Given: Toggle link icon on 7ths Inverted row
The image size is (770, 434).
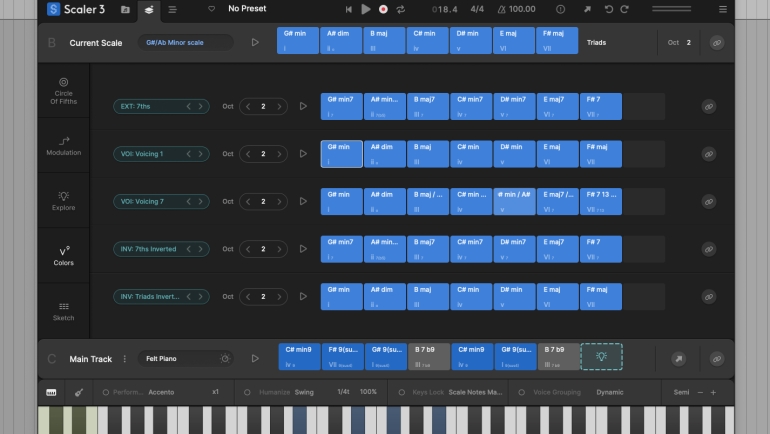Looking at the screenshot, I should click(709, 249).
